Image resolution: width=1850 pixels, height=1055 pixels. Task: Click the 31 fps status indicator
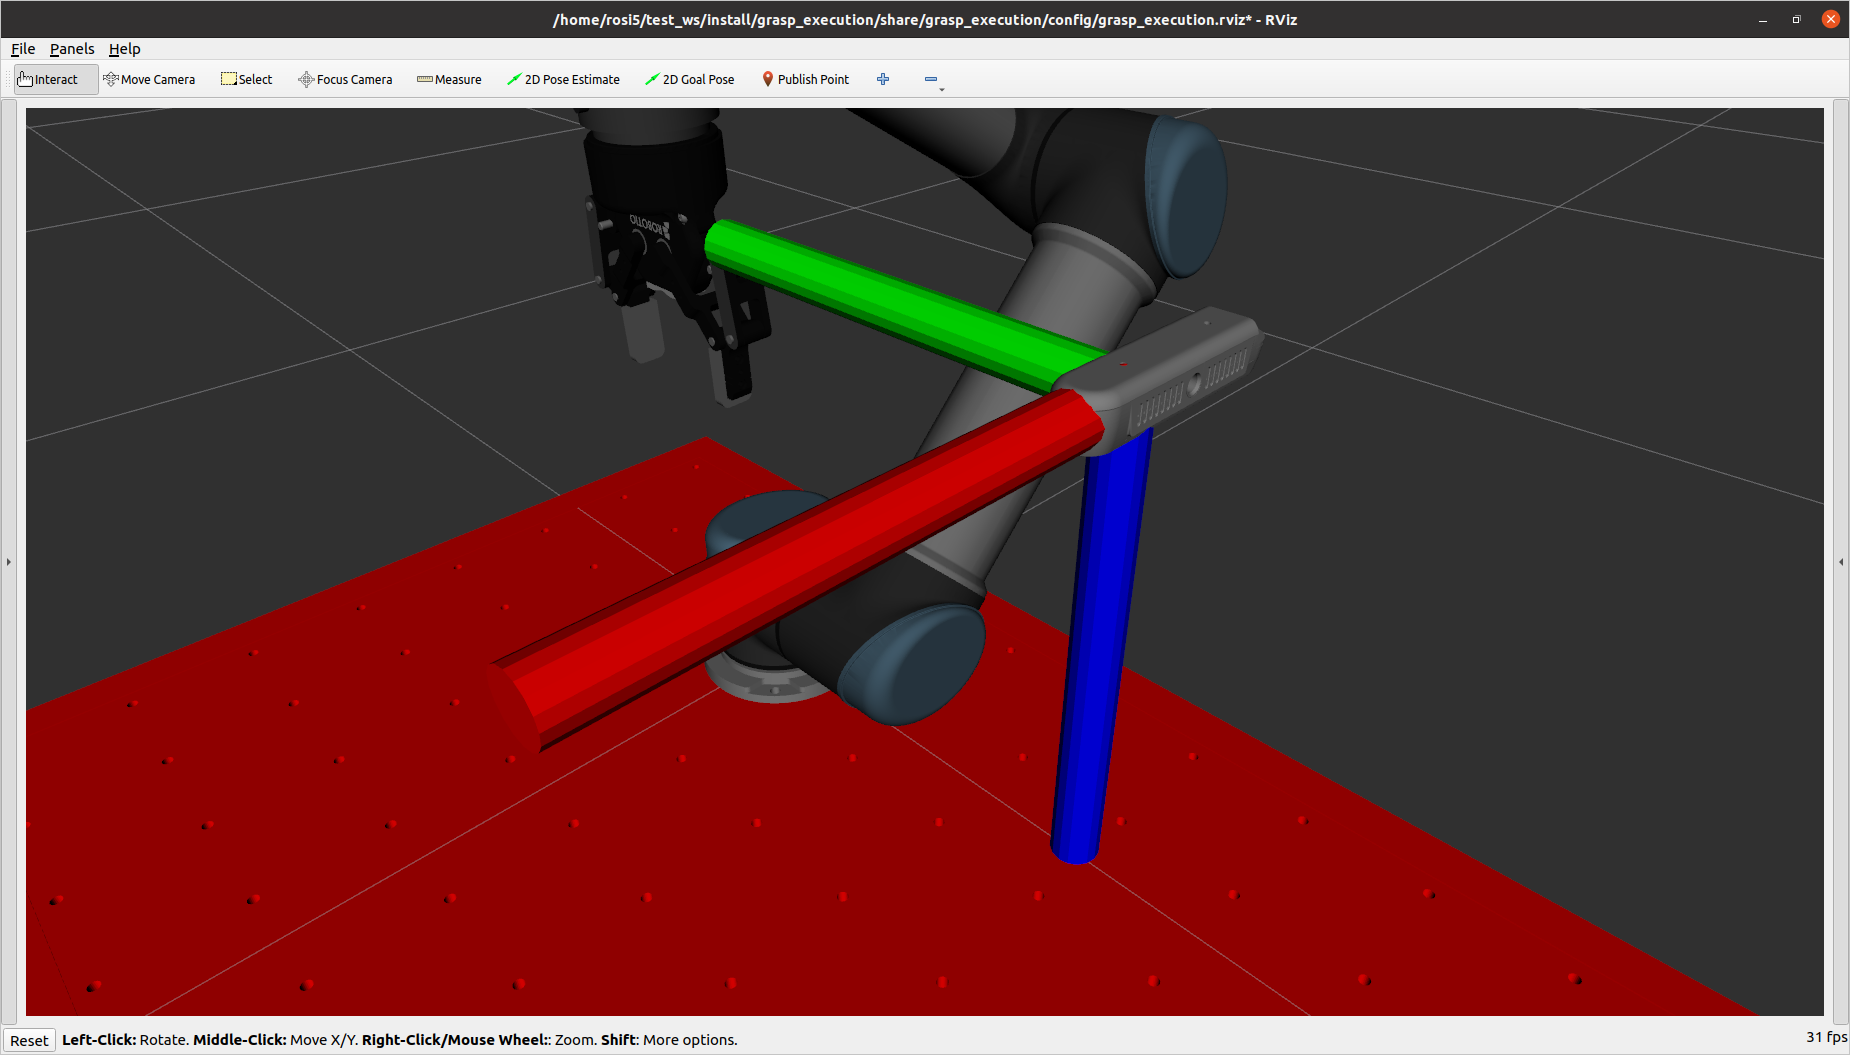tap(1826, 1037)
